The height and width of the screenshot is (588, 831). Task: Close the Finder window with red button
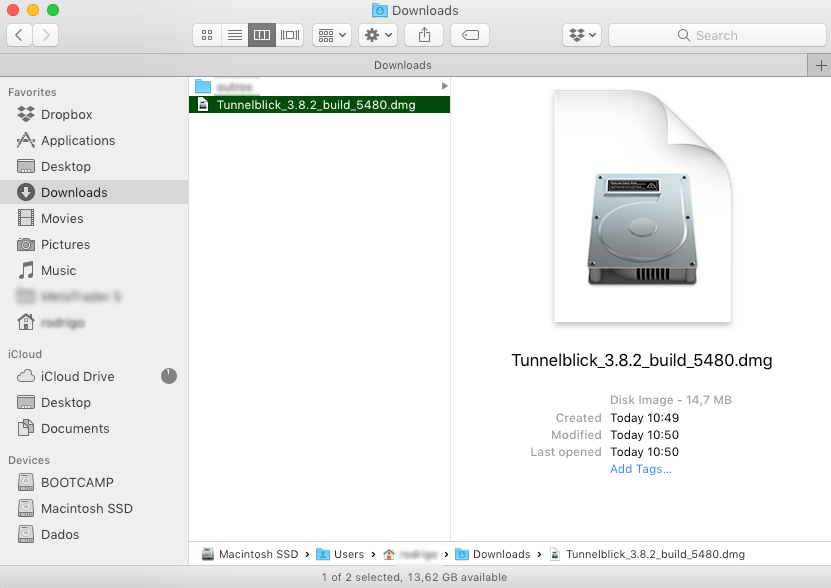(x=13, y=10)
